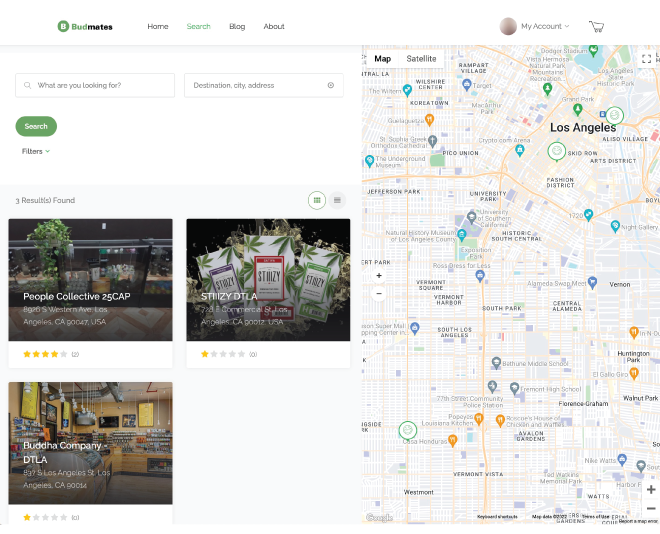Focus the 'What are you looking for?' field

[95, 85]
